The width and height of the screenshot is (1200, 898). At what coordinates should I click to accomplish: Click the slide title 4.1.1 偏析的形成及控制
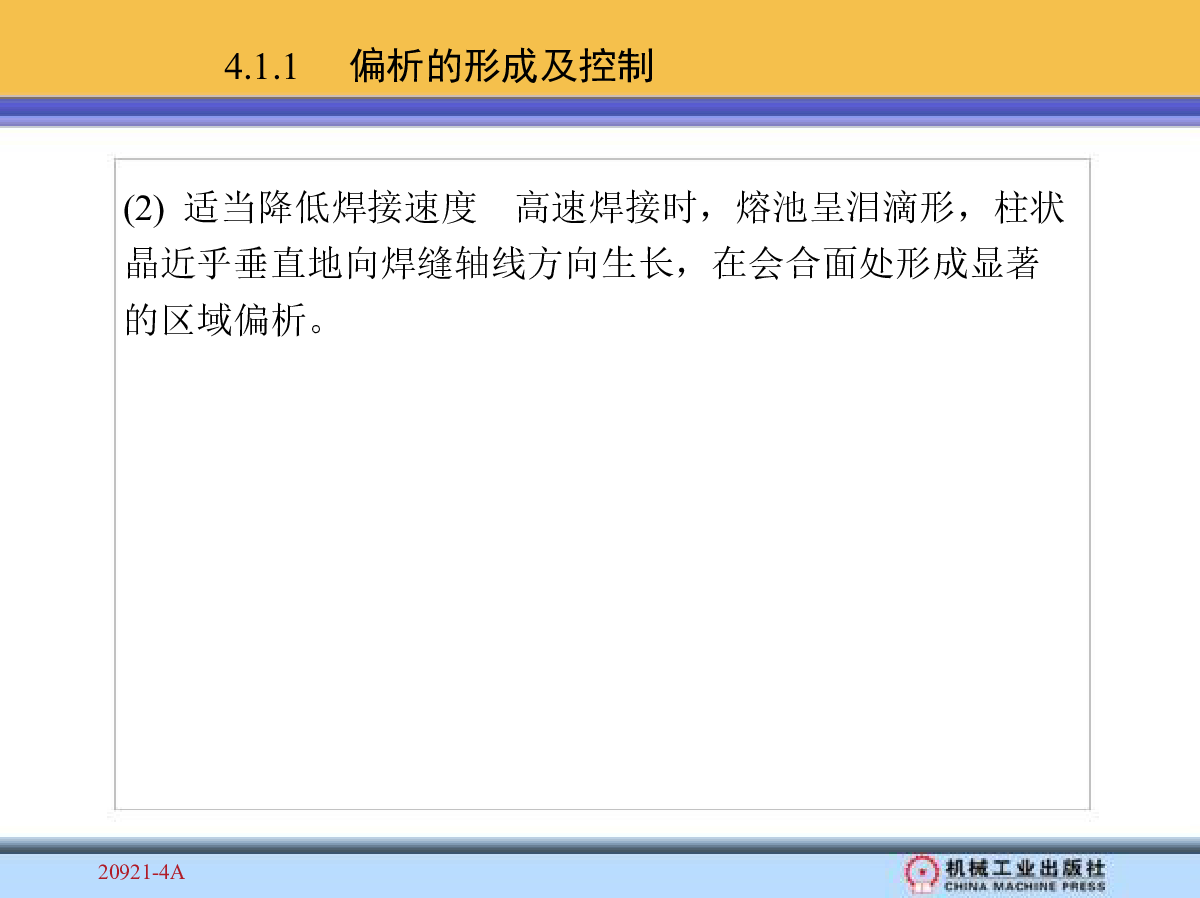pos(439,66)
